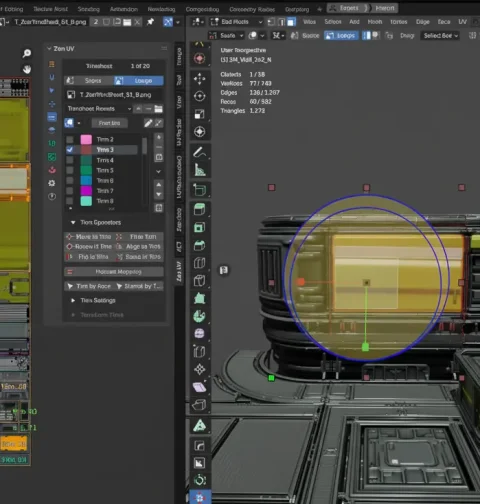Select the Rotate tool in viewport toolbar

(199, 96)
